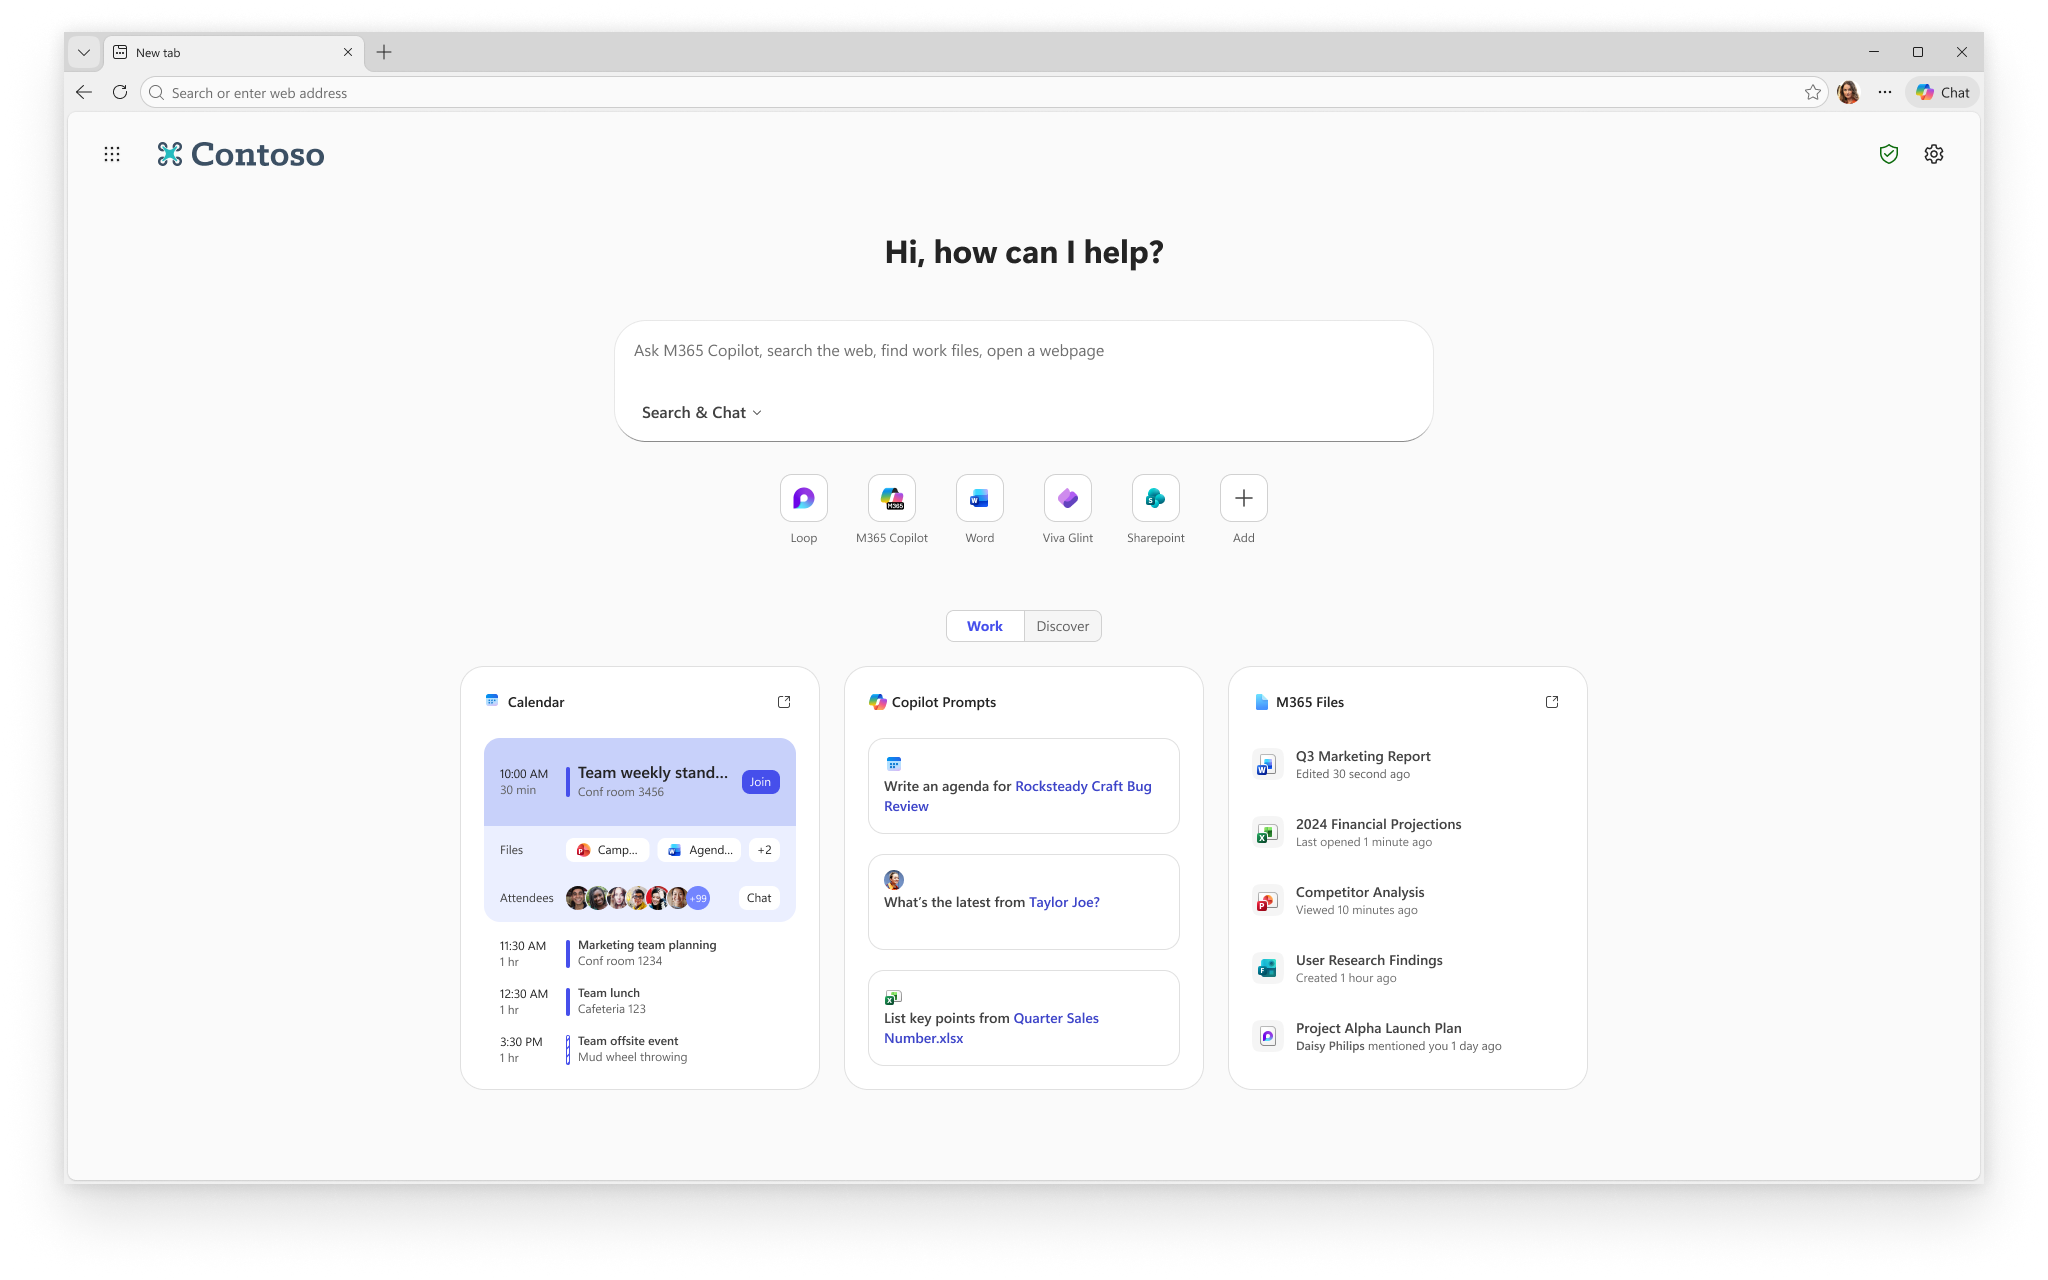This screenshot has height=1280, width=2048.
Task: Launch the M365 Copilot app shortcut
Action: [892, 498]
